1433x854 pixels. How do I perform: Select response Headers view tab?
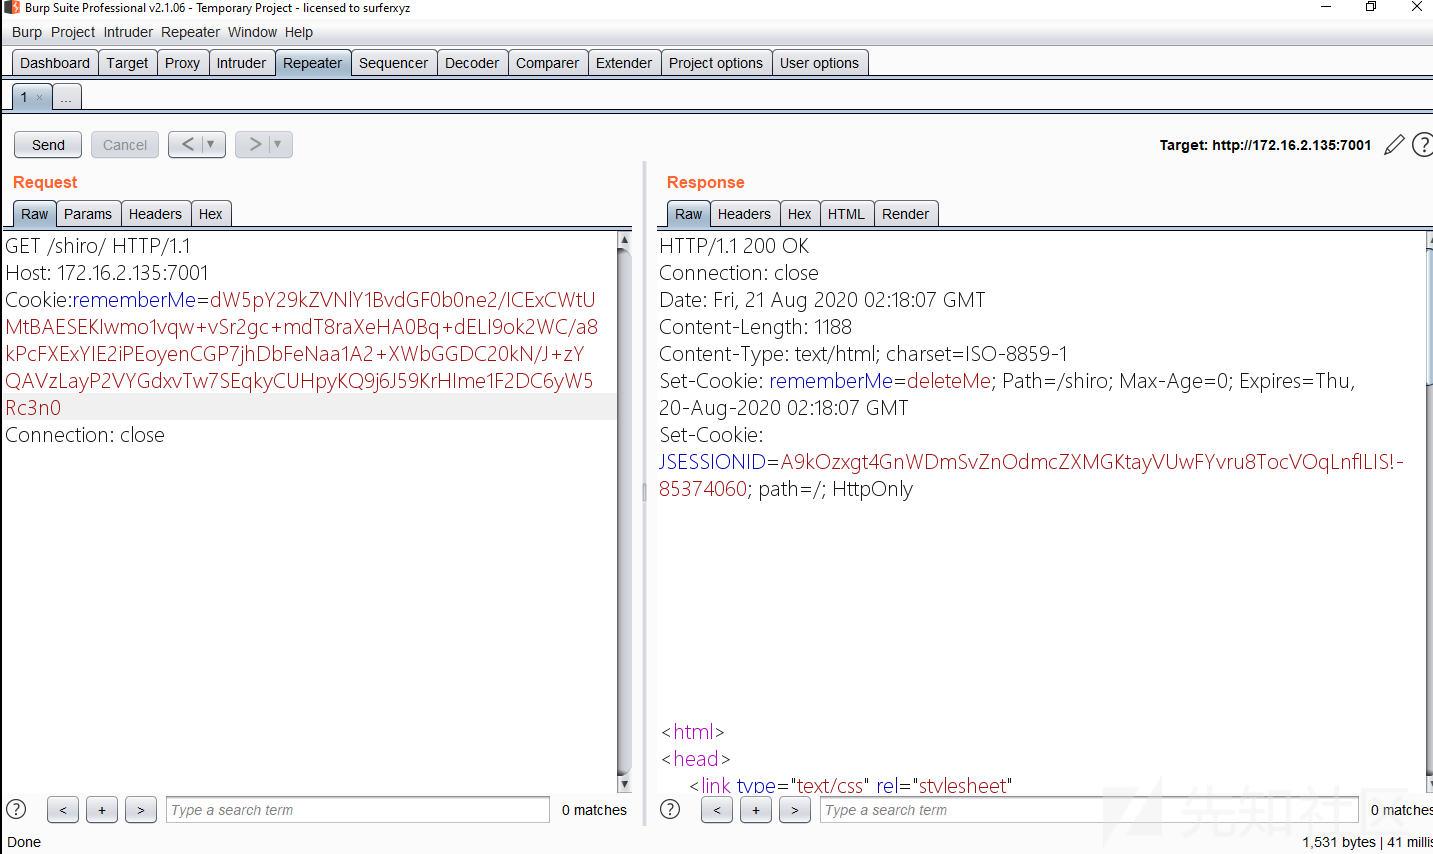pyautogui.click(x=744, y=214)
